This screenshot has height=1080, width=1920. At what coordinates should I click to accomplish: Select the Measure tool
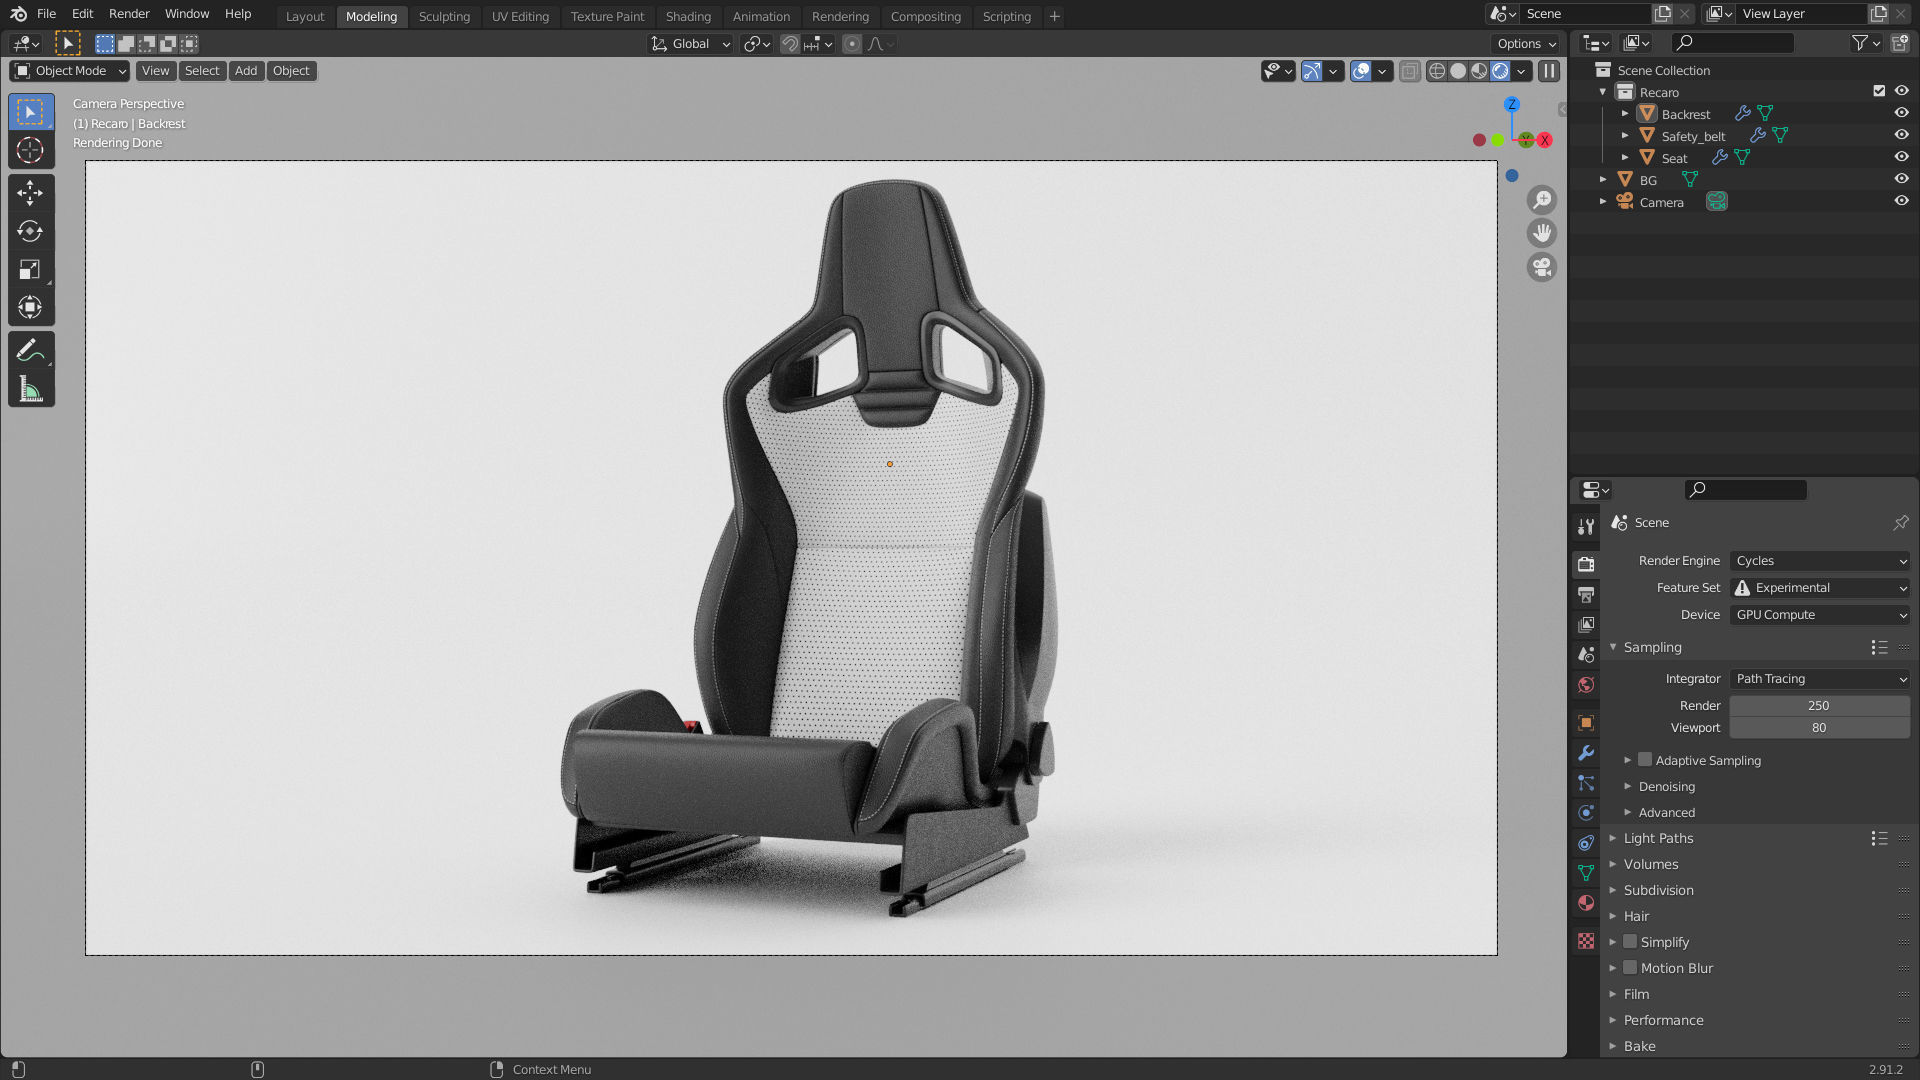tap(31, 388)
